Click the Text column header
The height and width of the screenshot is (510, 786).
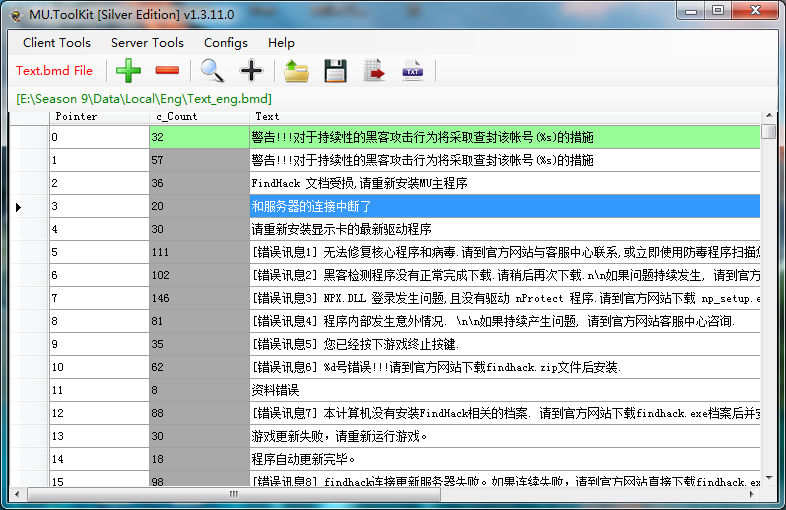coord(505,117)
